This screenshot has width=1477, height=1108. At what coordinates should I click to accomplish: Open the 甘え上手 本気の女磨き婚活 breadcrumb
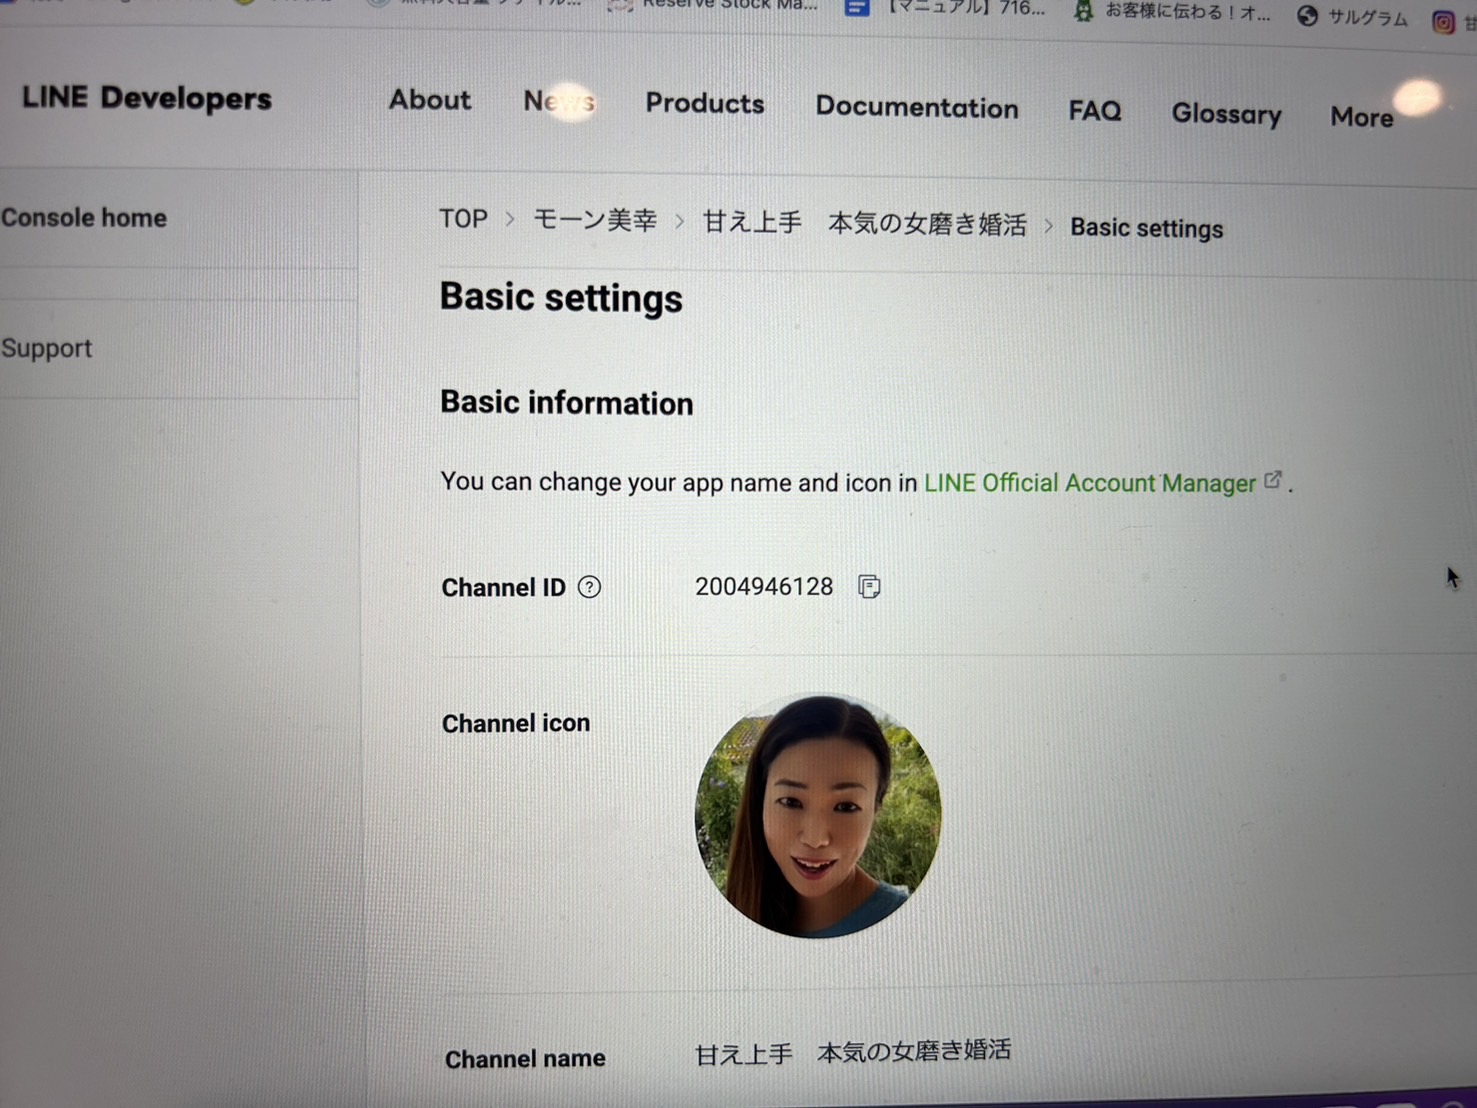[864, 223]
